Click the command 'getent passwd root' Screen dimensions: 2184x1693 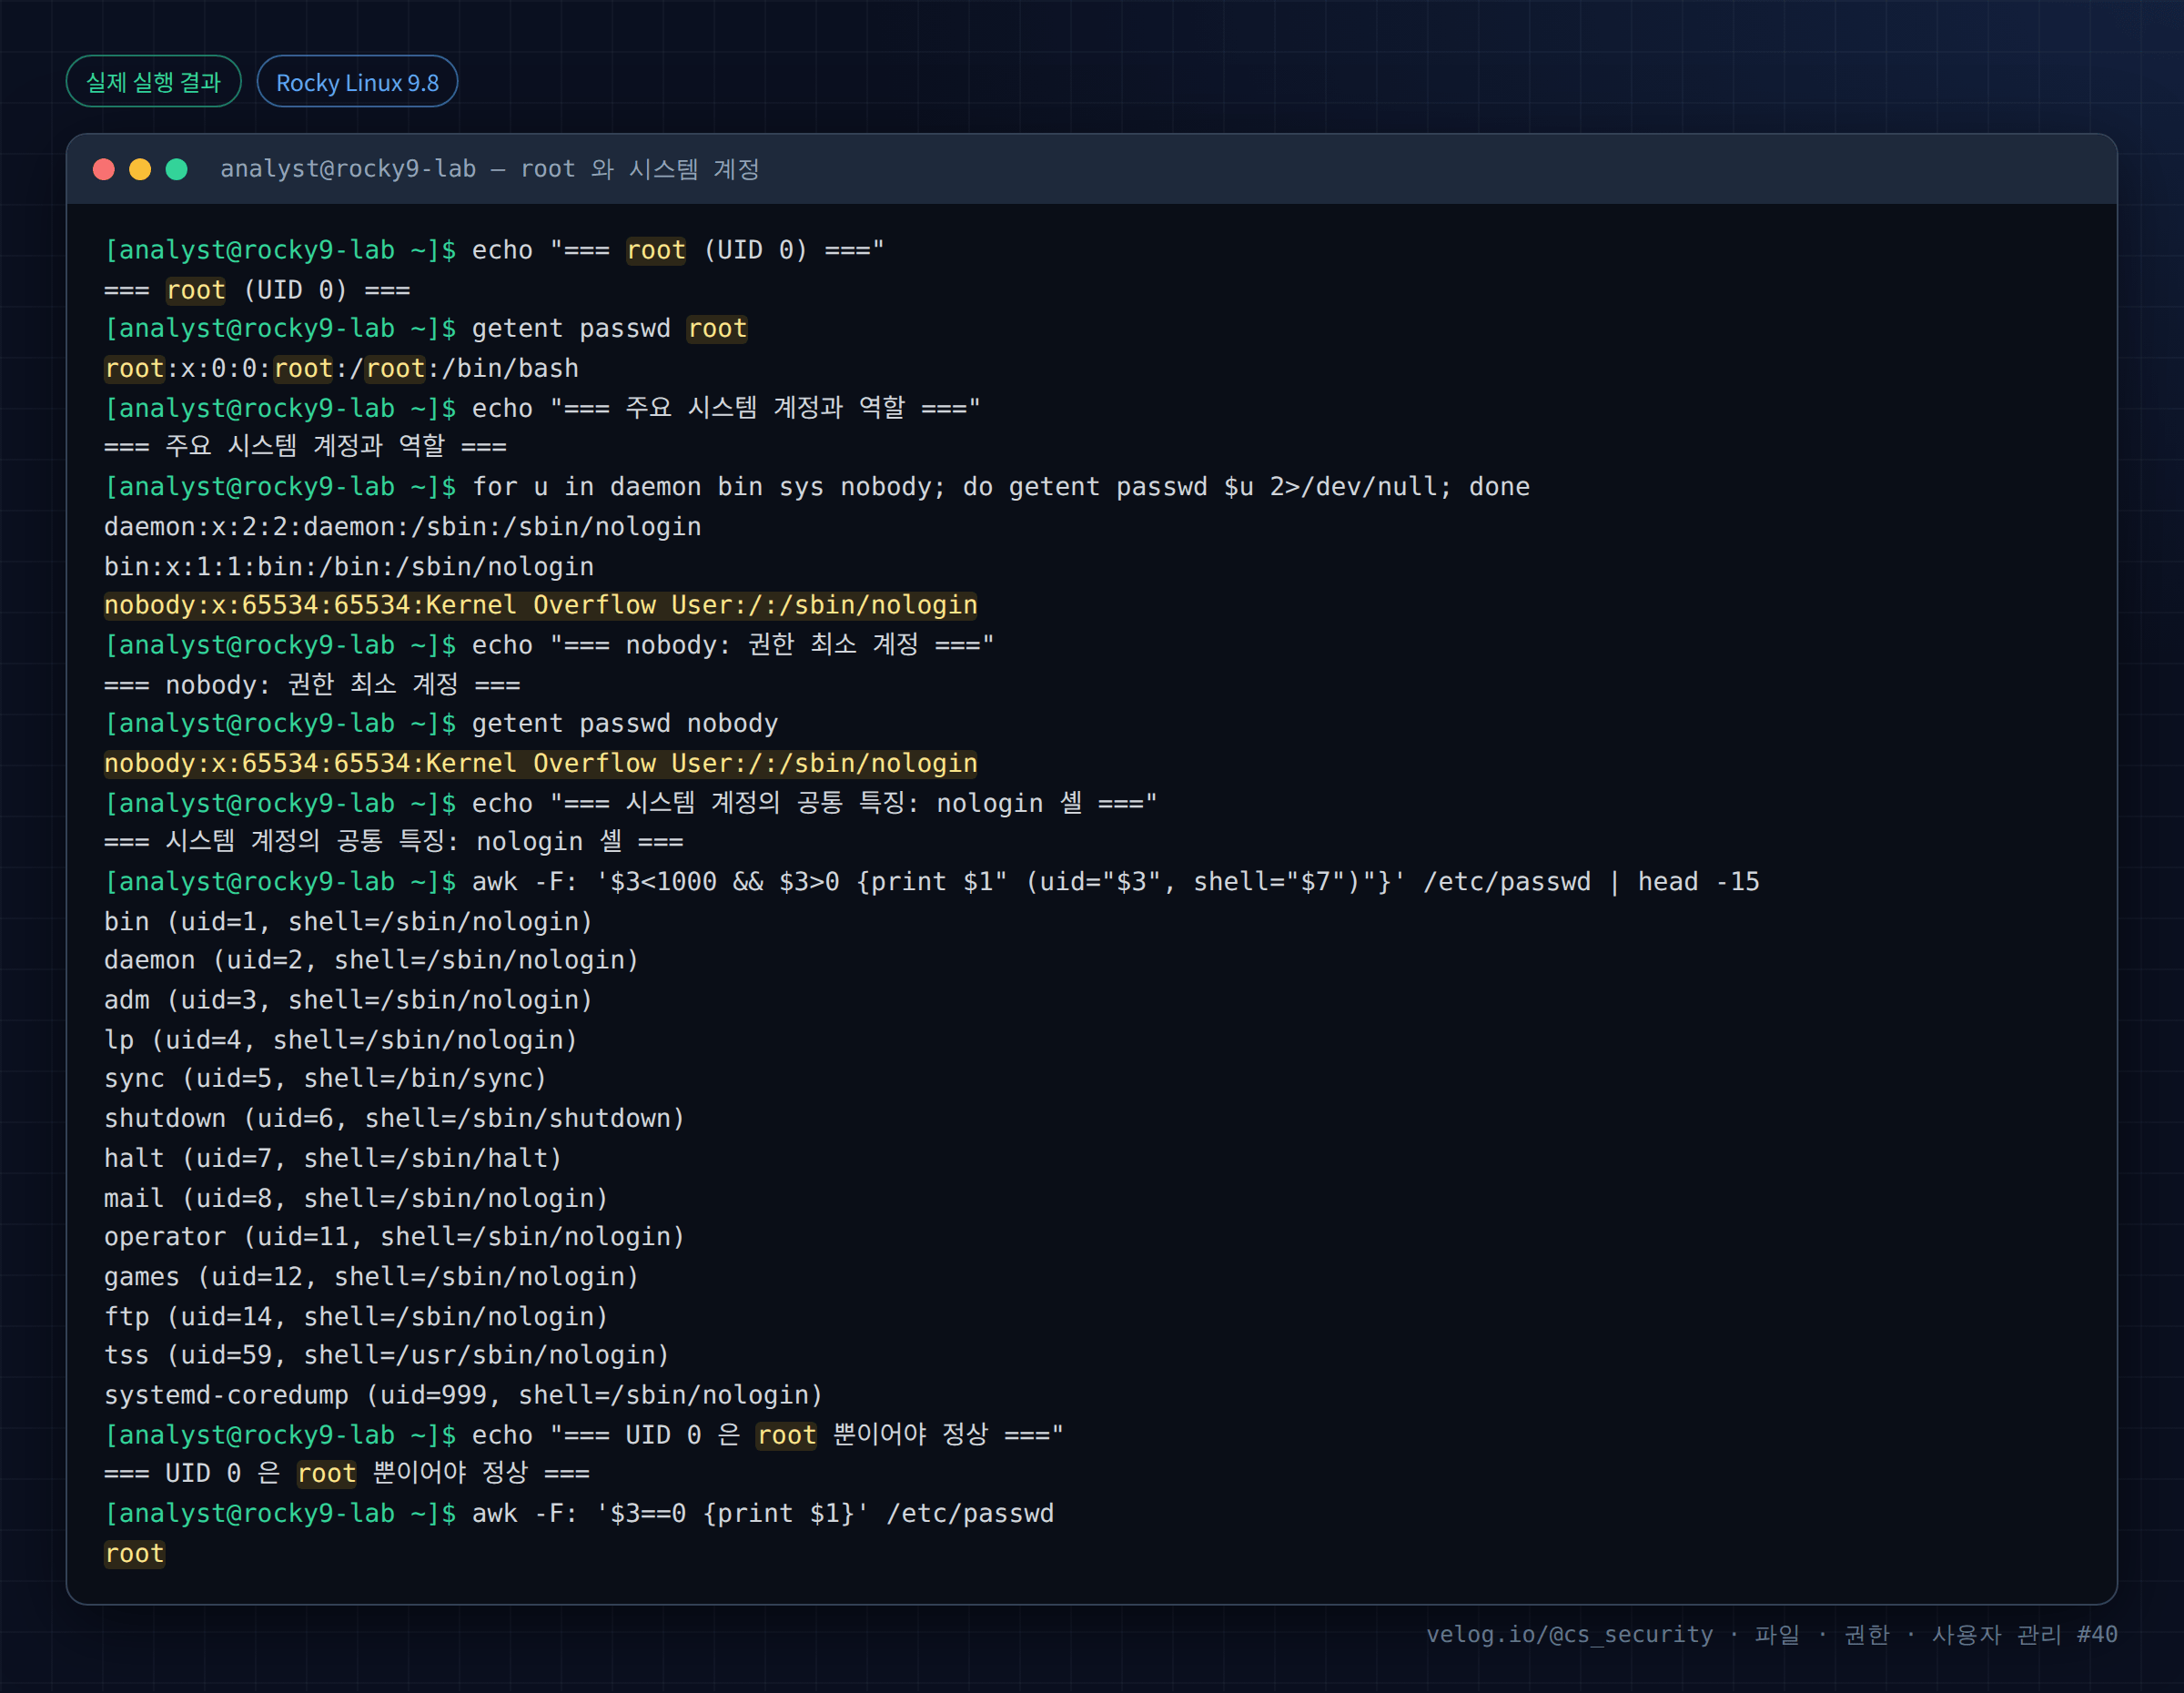(x=610, y=329)
